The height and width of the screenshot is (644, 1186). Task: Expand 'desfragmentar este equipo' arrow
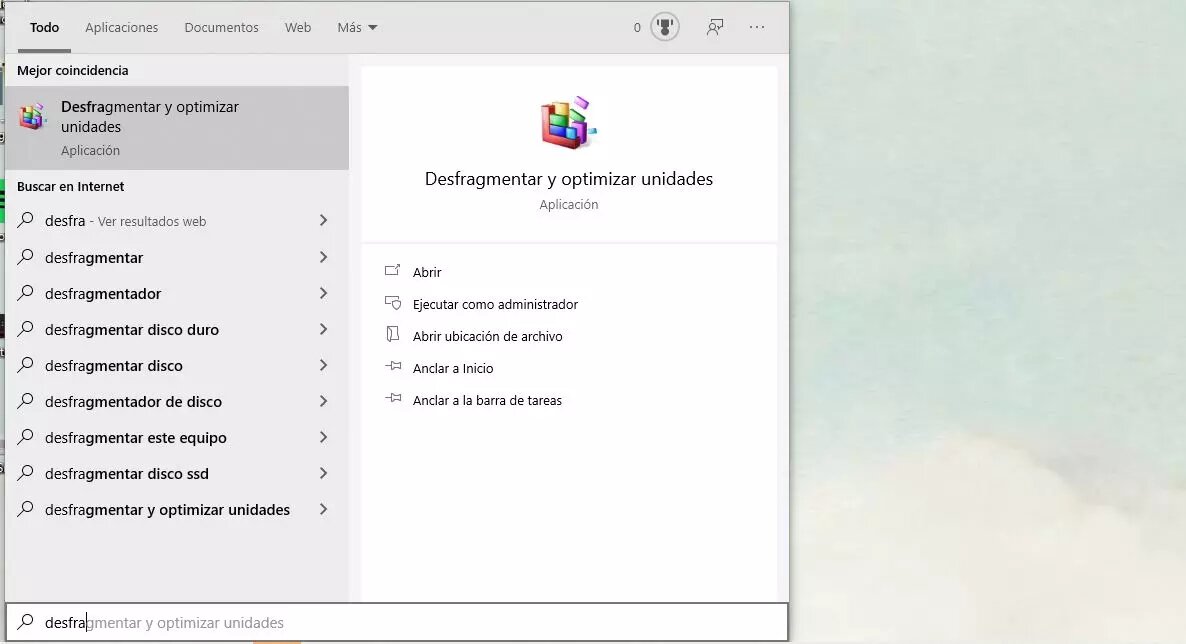tap(323, 437)
